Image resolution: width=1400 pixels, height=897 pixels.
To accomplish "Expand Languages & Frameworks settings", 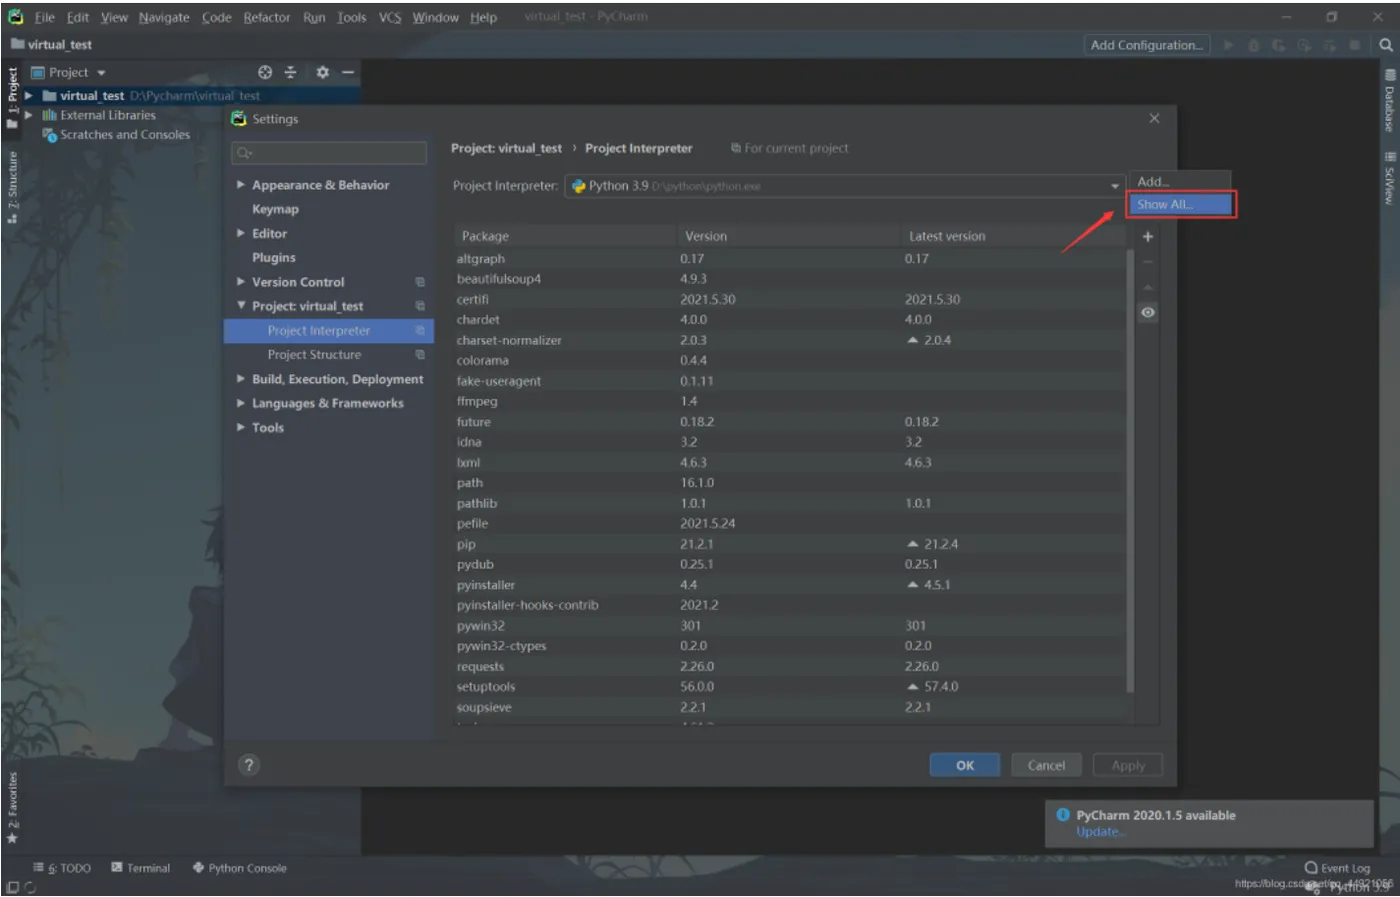I will pyautogui.click(x=241, y=403).
